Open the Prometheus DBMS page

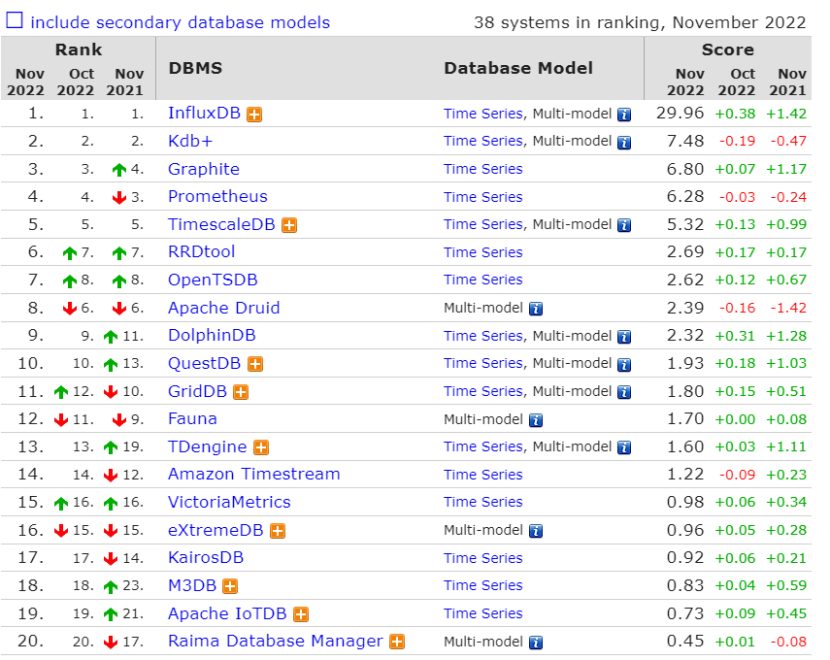tap(217, 196)
